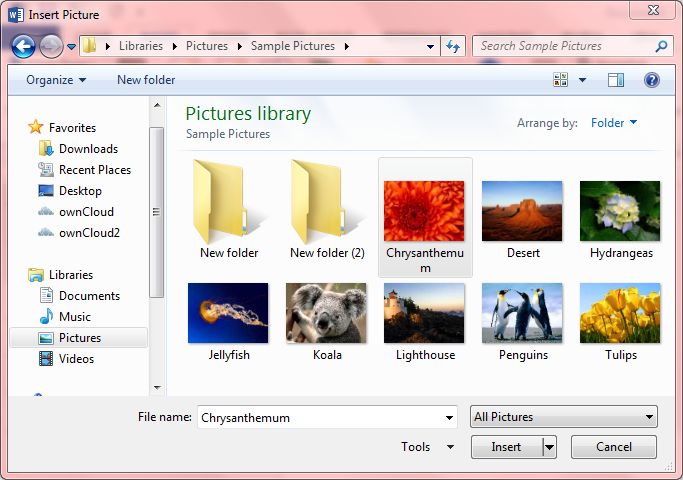Image resolution: width=683 pixels, height=480 pixels.
Task: Select the New folder (2) item
Action: pos(327,210)
